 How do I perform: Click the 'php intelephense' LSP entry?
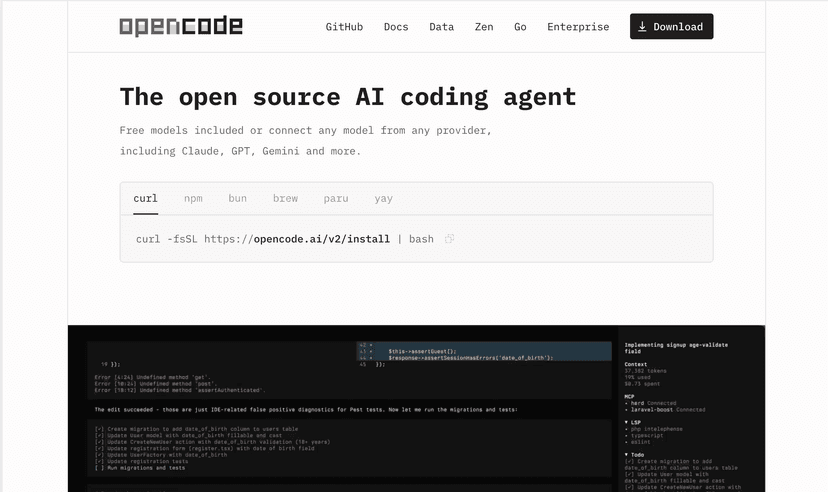(654, 429)
